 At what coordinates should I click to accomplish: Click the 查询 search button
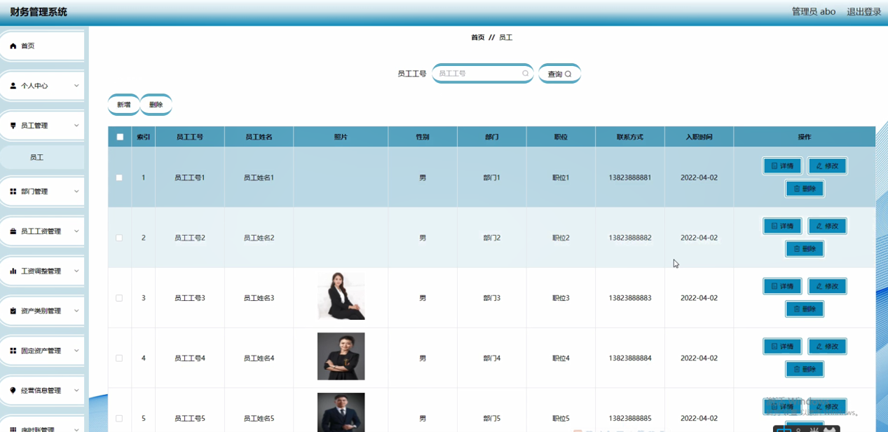(x=560, y=74)
